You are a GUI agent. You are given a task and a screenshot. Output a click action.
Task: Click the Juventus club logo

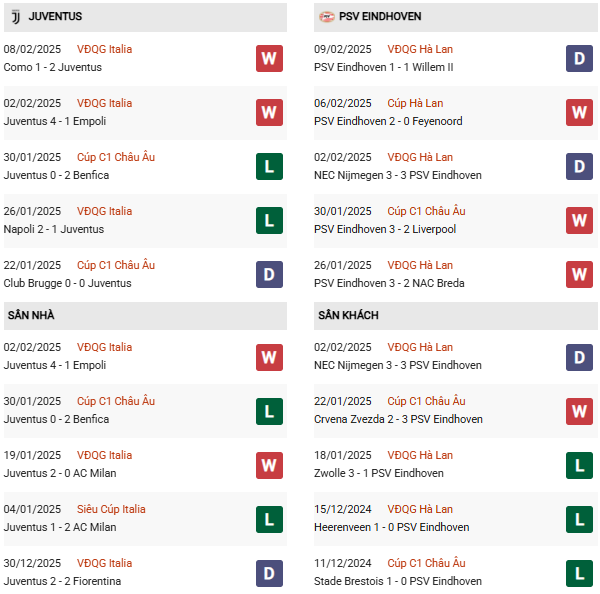point(15,17)
